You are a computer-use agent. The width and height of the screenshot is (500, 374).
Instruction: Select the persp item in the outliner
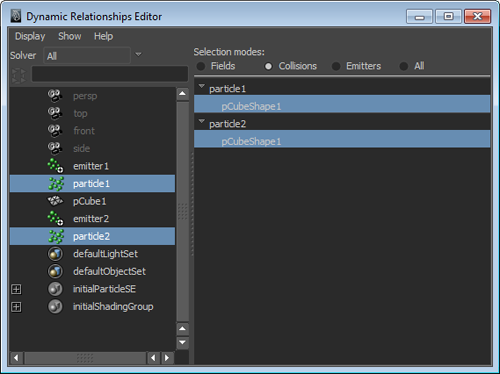pos(85,96)
